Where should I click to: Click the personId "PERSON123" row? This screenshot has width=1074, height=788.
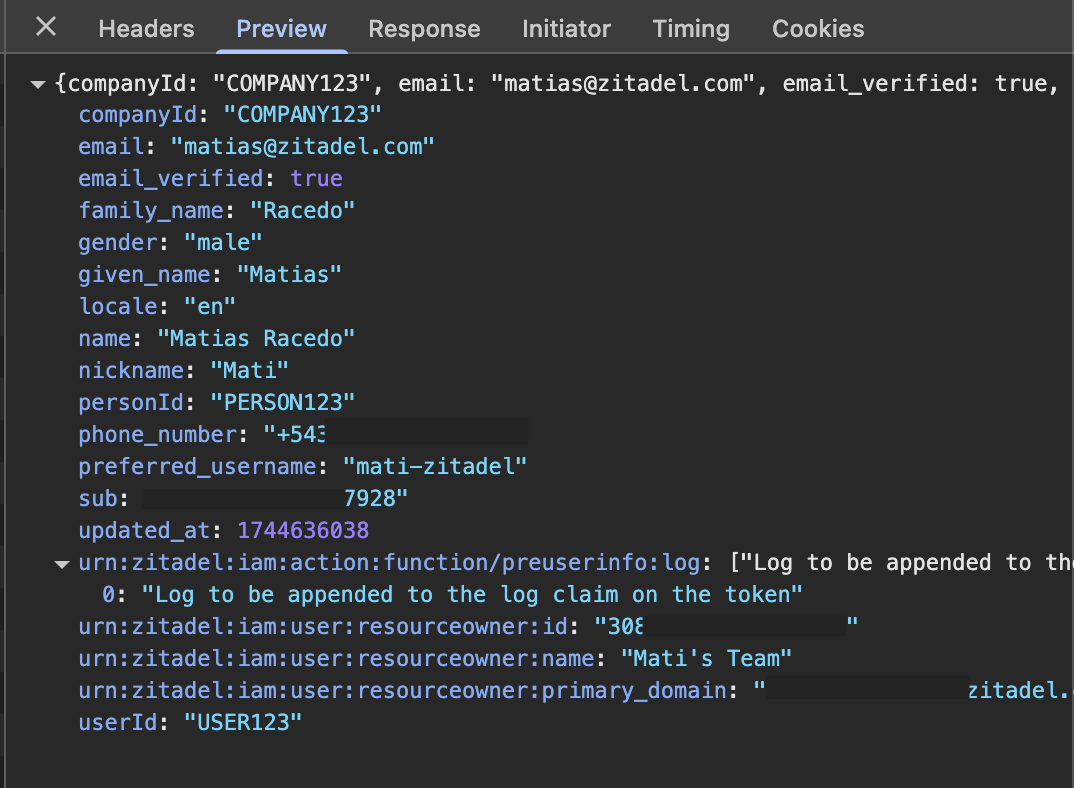pyautogui.click(x=216, y=402)
